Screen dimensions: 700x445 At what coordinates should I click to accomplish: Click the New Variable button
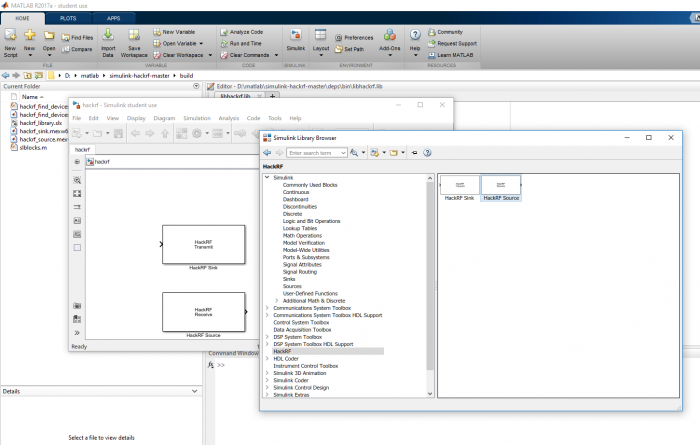(174, 32)
